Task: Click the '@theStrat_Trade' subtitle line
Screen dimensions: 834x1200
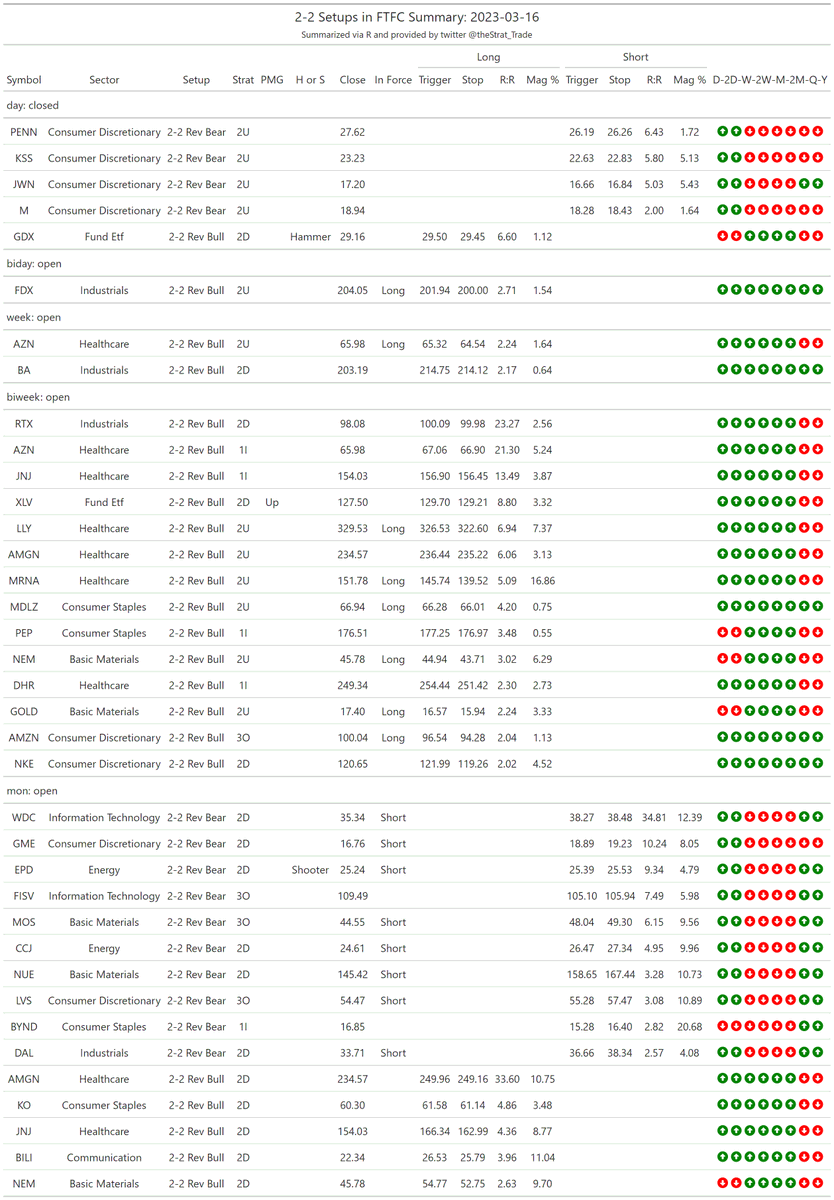Action: pos(417,35)
